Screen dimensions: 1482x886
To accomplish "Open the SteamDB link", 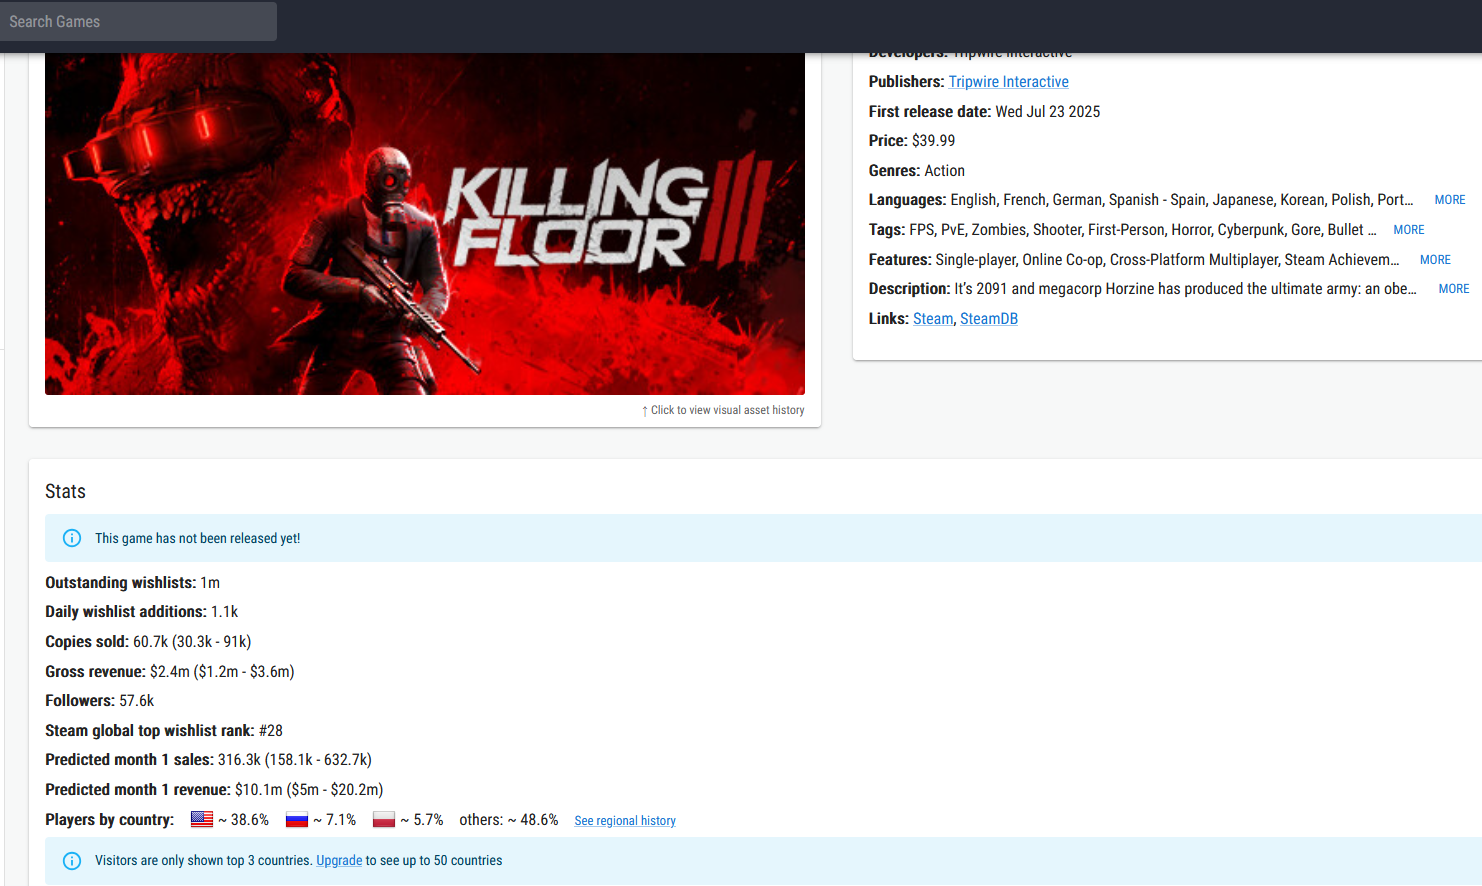I will [x=989, y=319].
